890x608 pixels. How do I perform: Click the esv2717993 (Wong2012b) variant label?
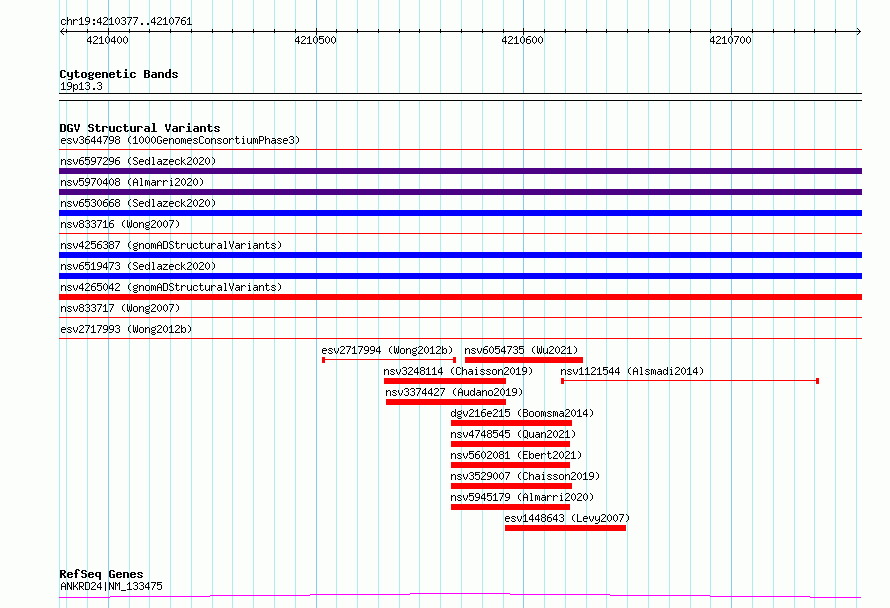[126, 329]
